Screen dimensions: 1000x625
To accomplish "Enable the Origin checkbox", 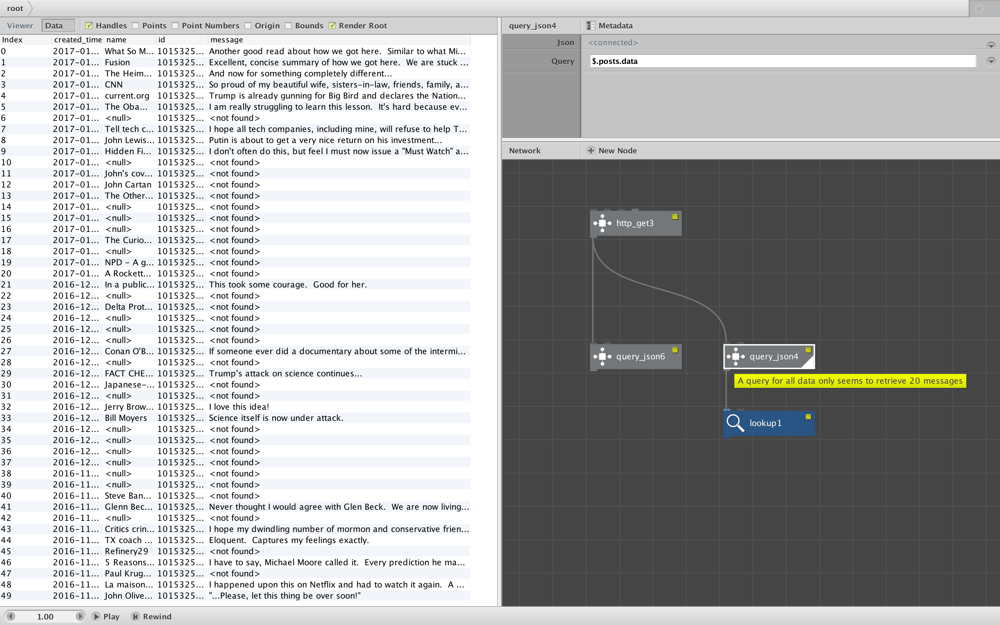I will point(247,26).
